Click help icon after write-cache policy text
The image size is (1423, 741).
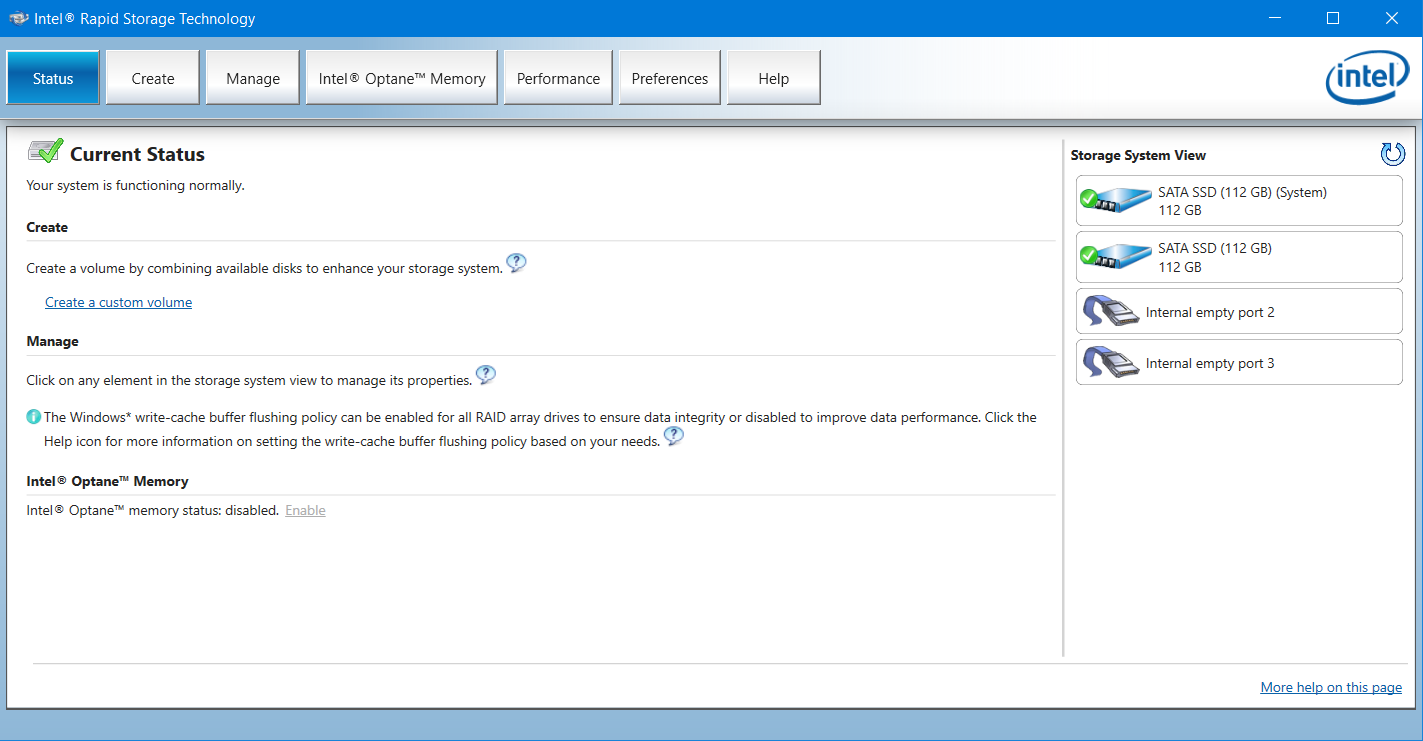tap(674, 436)
